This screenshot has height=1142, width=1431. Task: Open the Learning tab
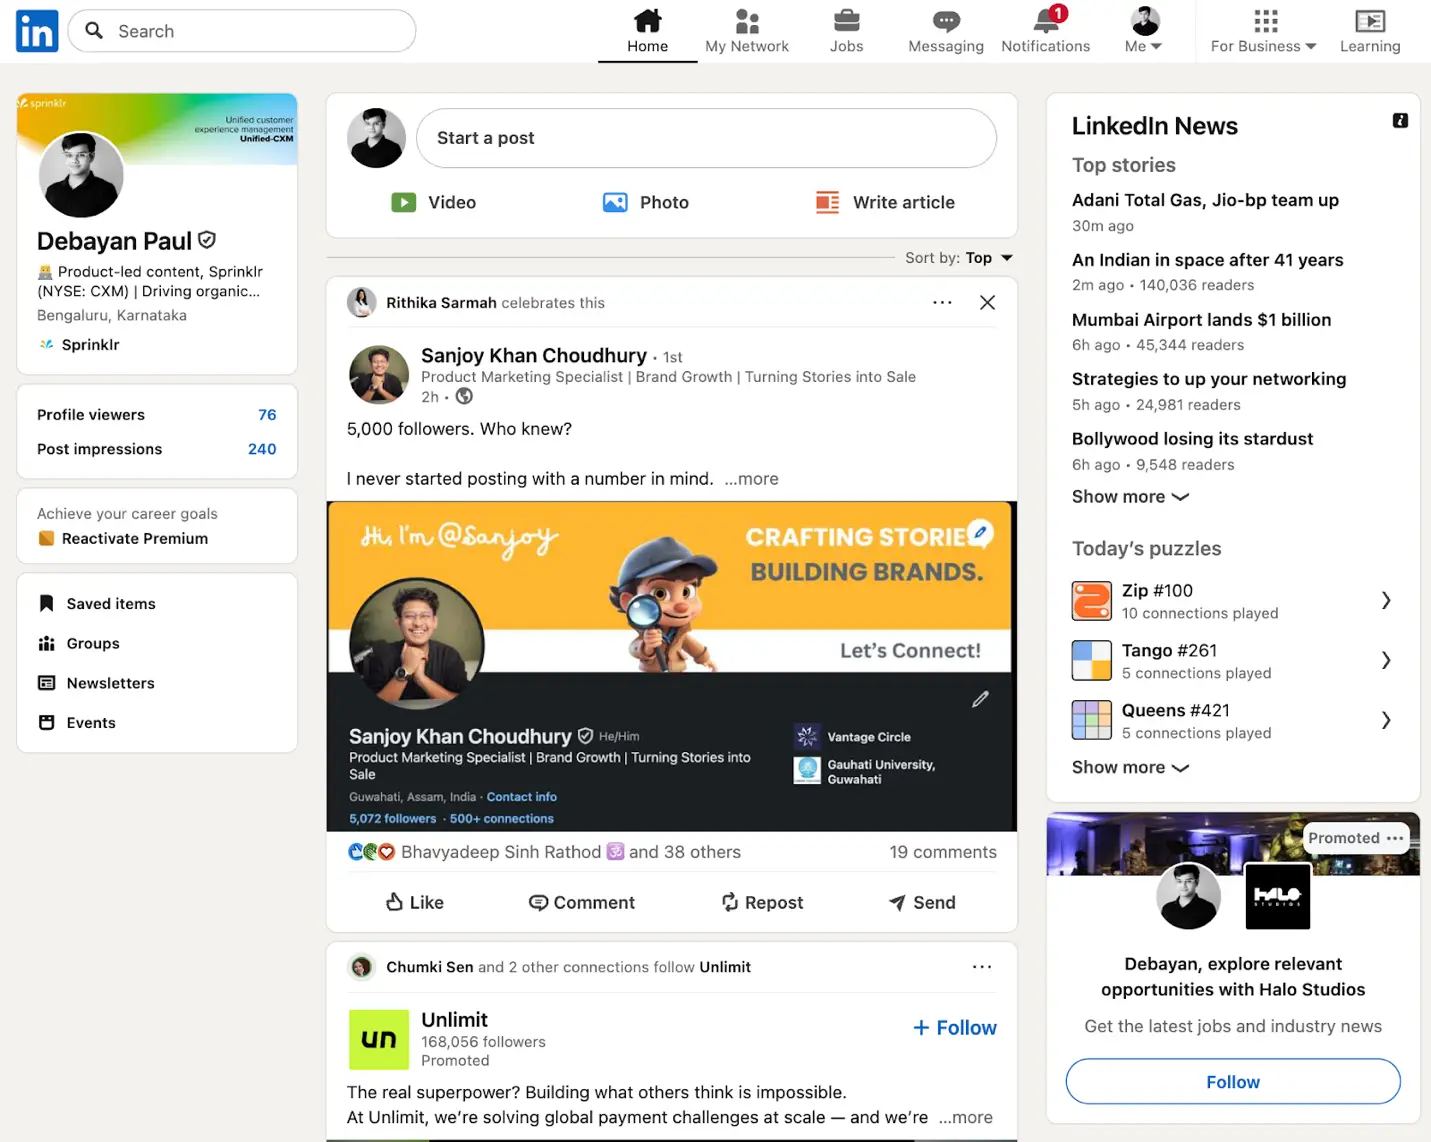pyautogui.click(x=1370, y=31)
